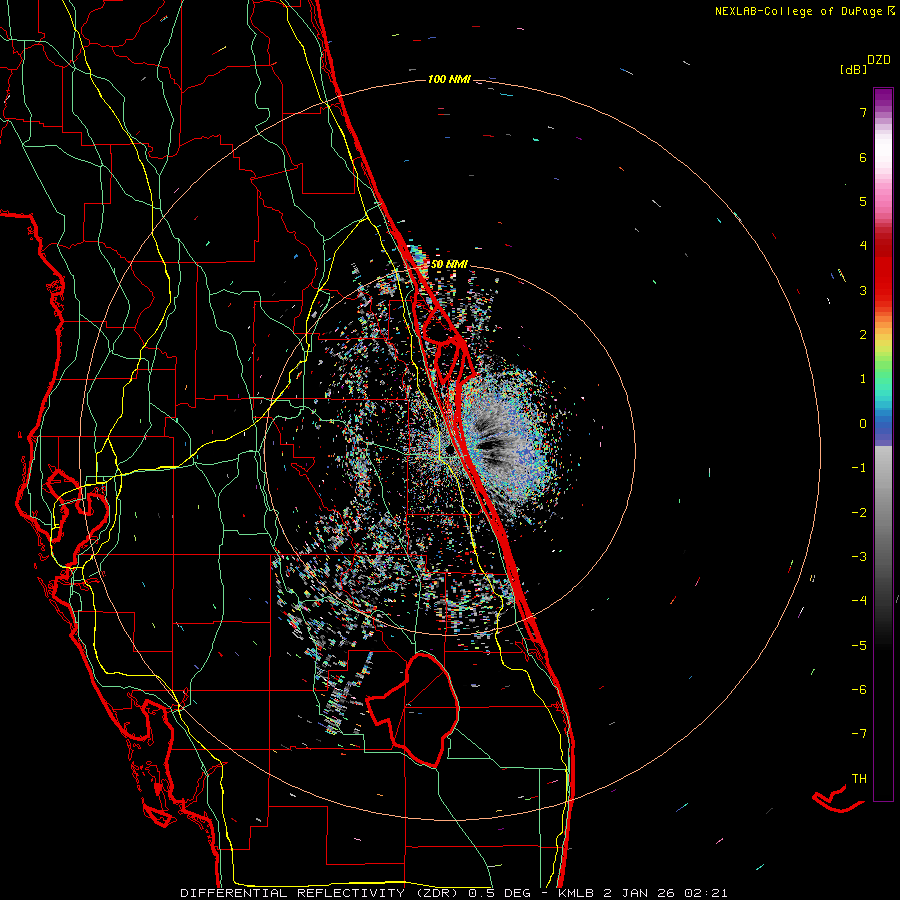Click the legend value -2 label
This screenshot has height=900, width=900.
pos(859,513)
